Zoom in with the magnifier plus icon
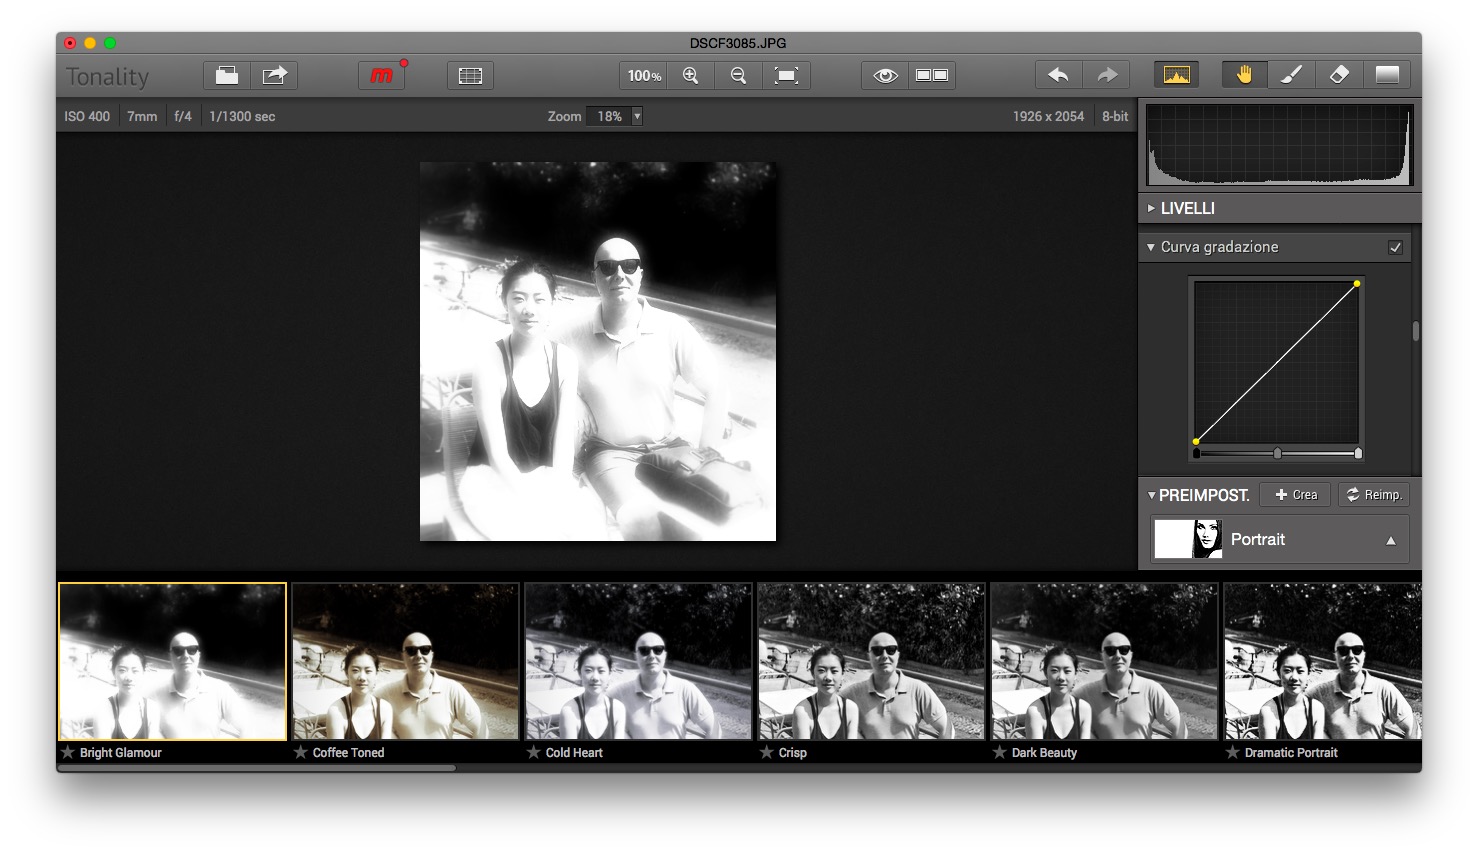The width and height of the screenshot is (1478, 853). pyautogui.click(x=690, y=76)
